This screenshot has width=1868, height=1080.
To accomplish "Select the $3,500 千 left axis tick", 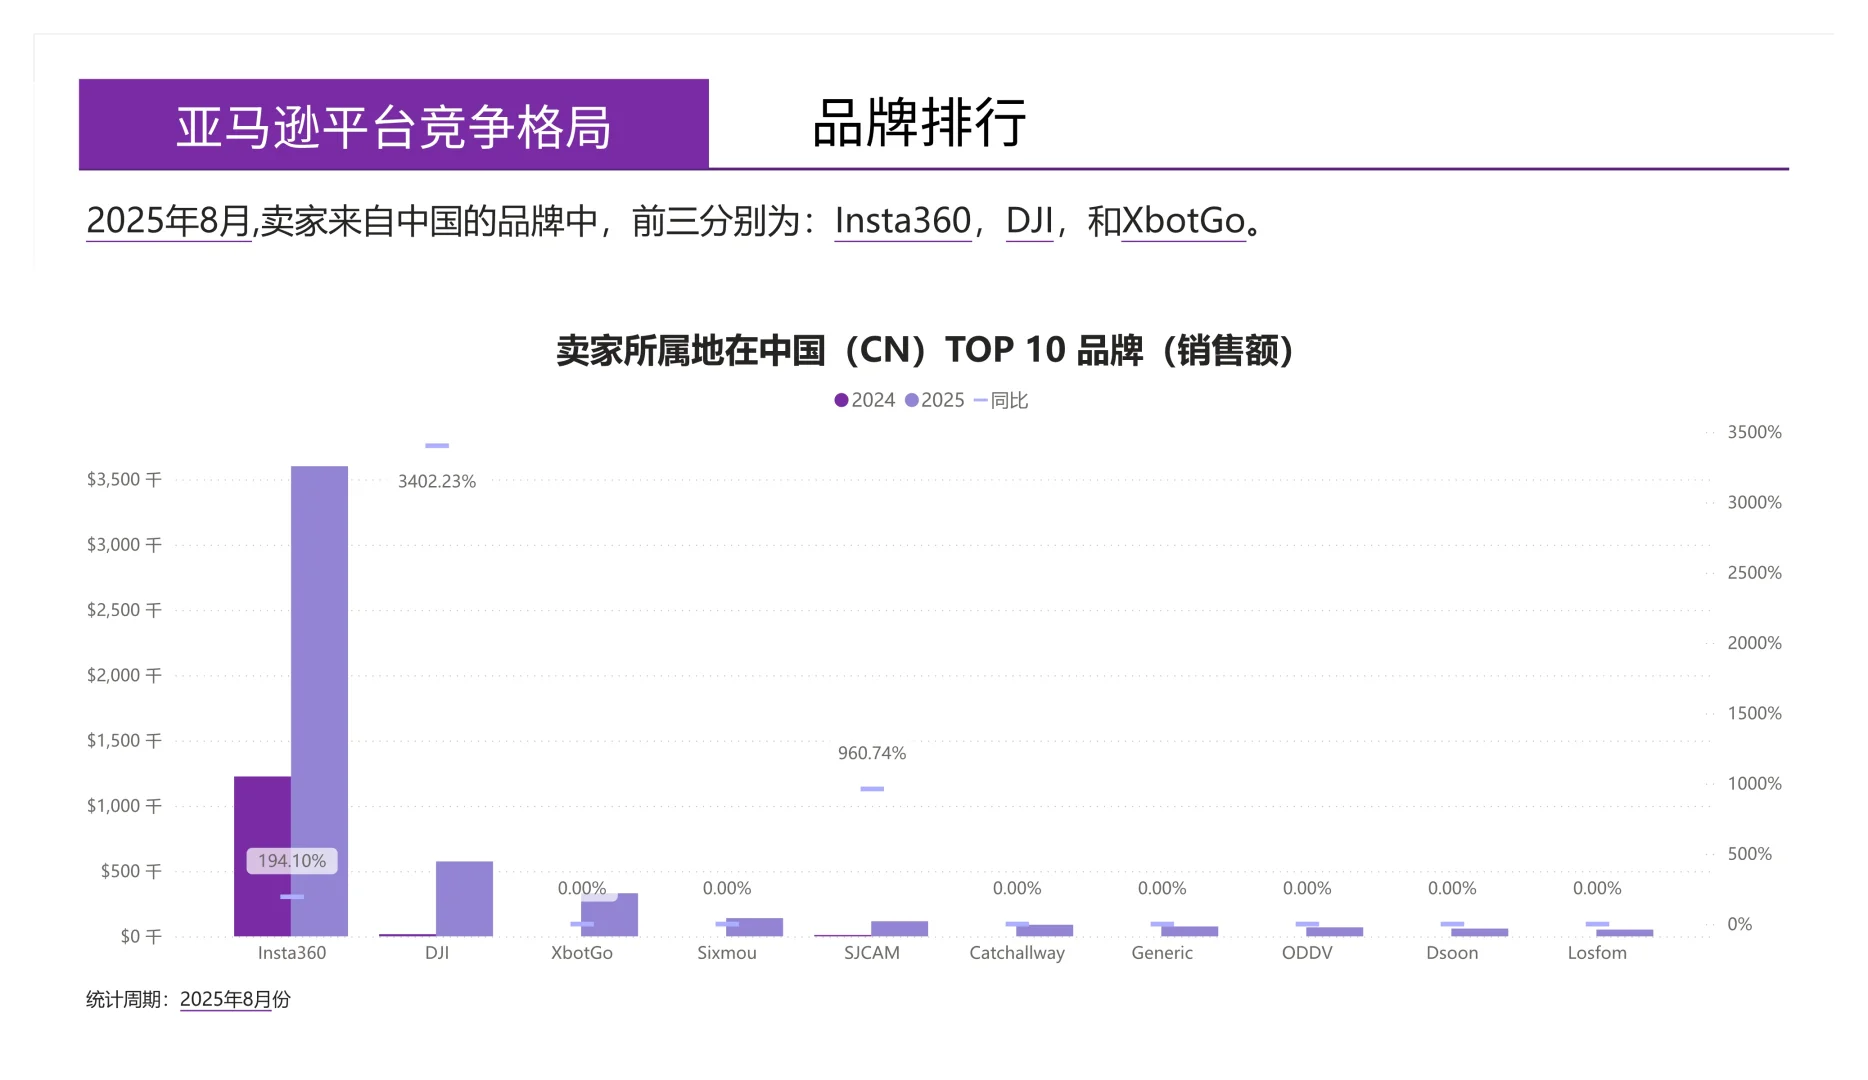I will coord(124,479).
